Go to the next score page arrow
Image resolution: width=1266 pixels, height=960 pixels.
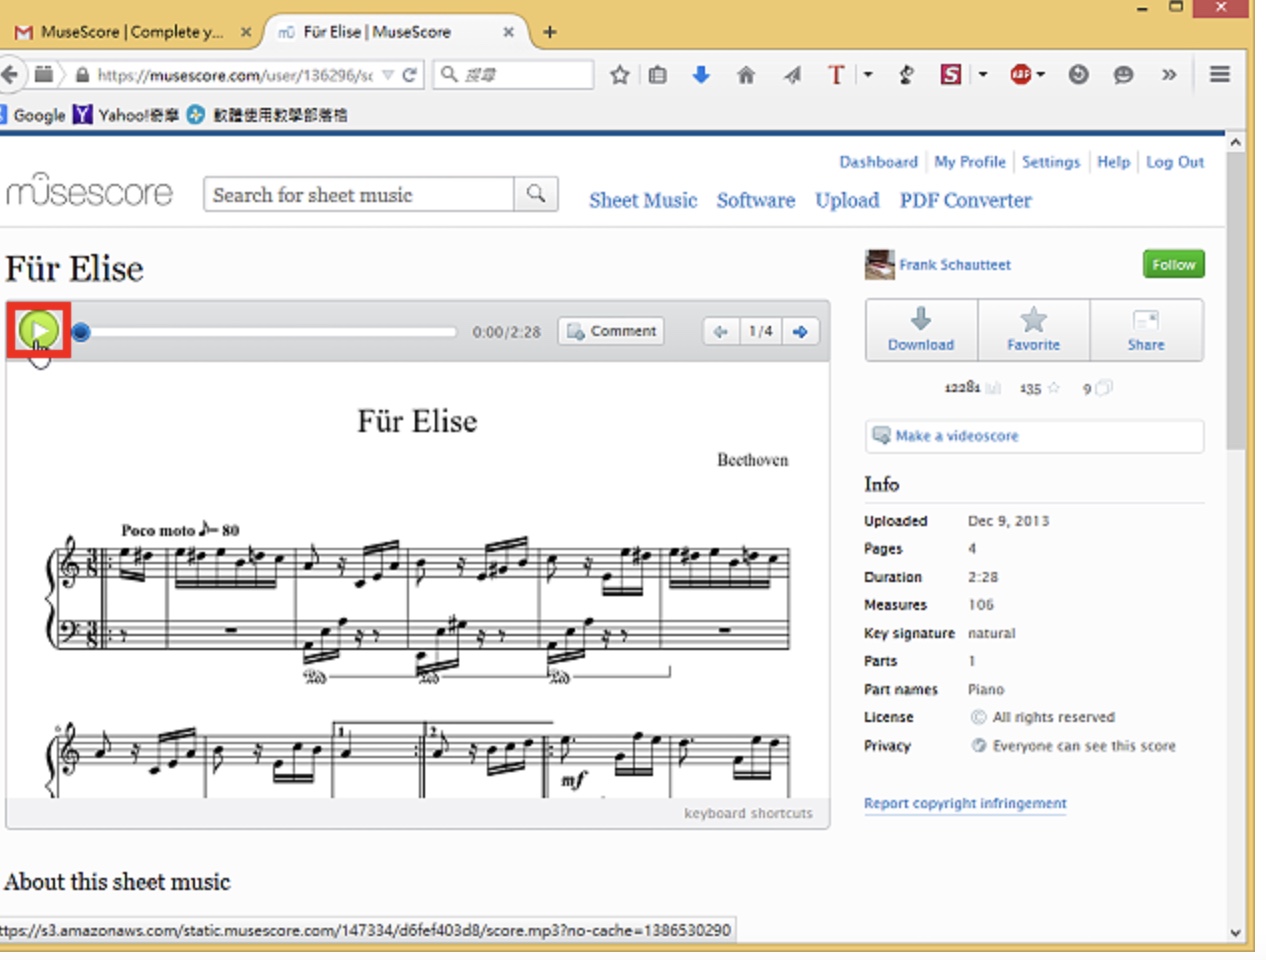(x=800, y=331)
